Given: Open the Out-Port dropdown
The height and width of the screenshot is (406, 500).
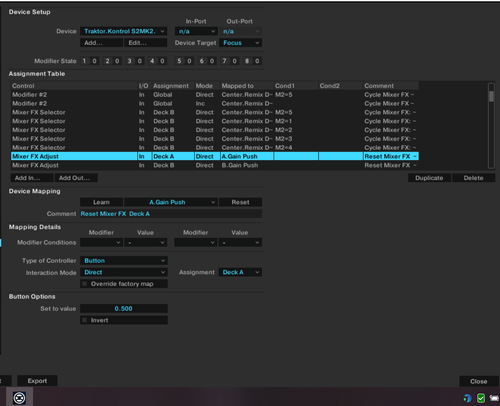Looking at the screenshot, I should pos(240,31).
